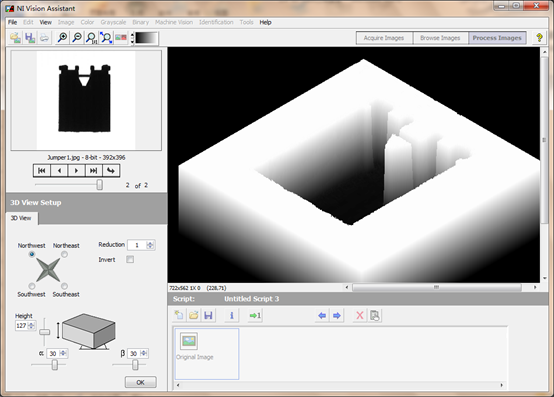Screen dimensions: 554x397
Task: Click the beta angle spinner arrows
Action: pos(143,353)
